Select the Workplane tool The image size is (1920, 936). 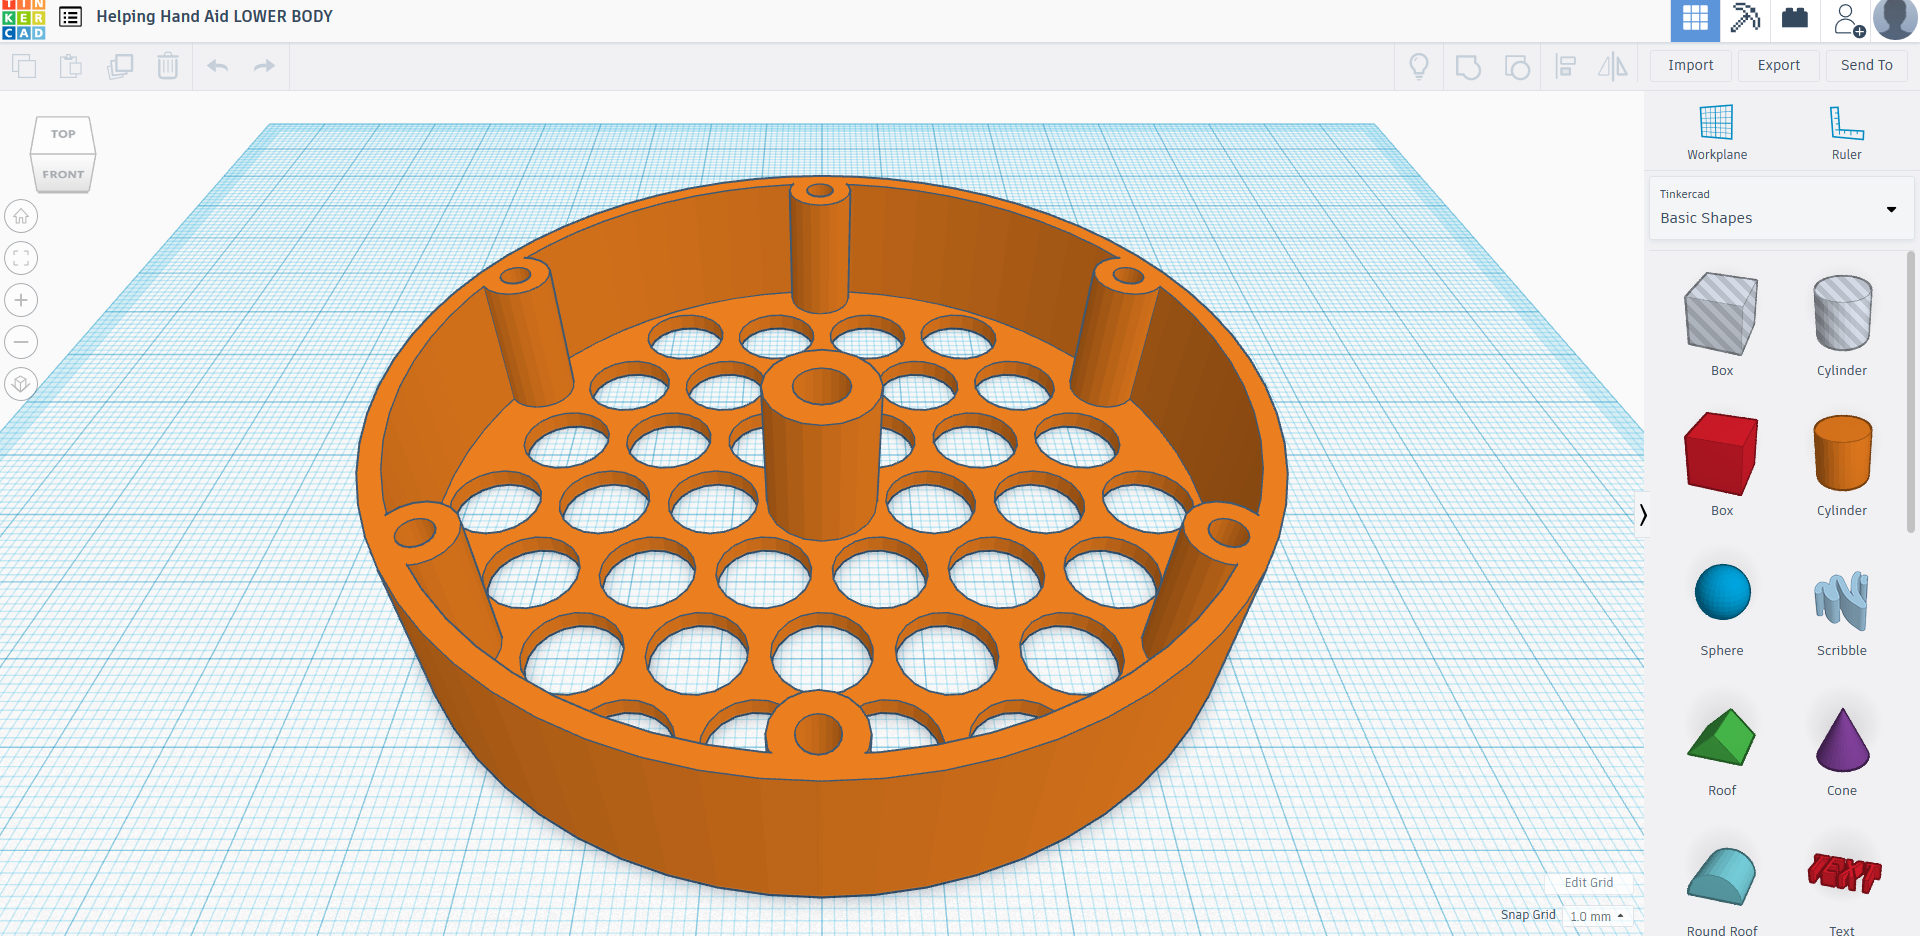[1717, 132]
